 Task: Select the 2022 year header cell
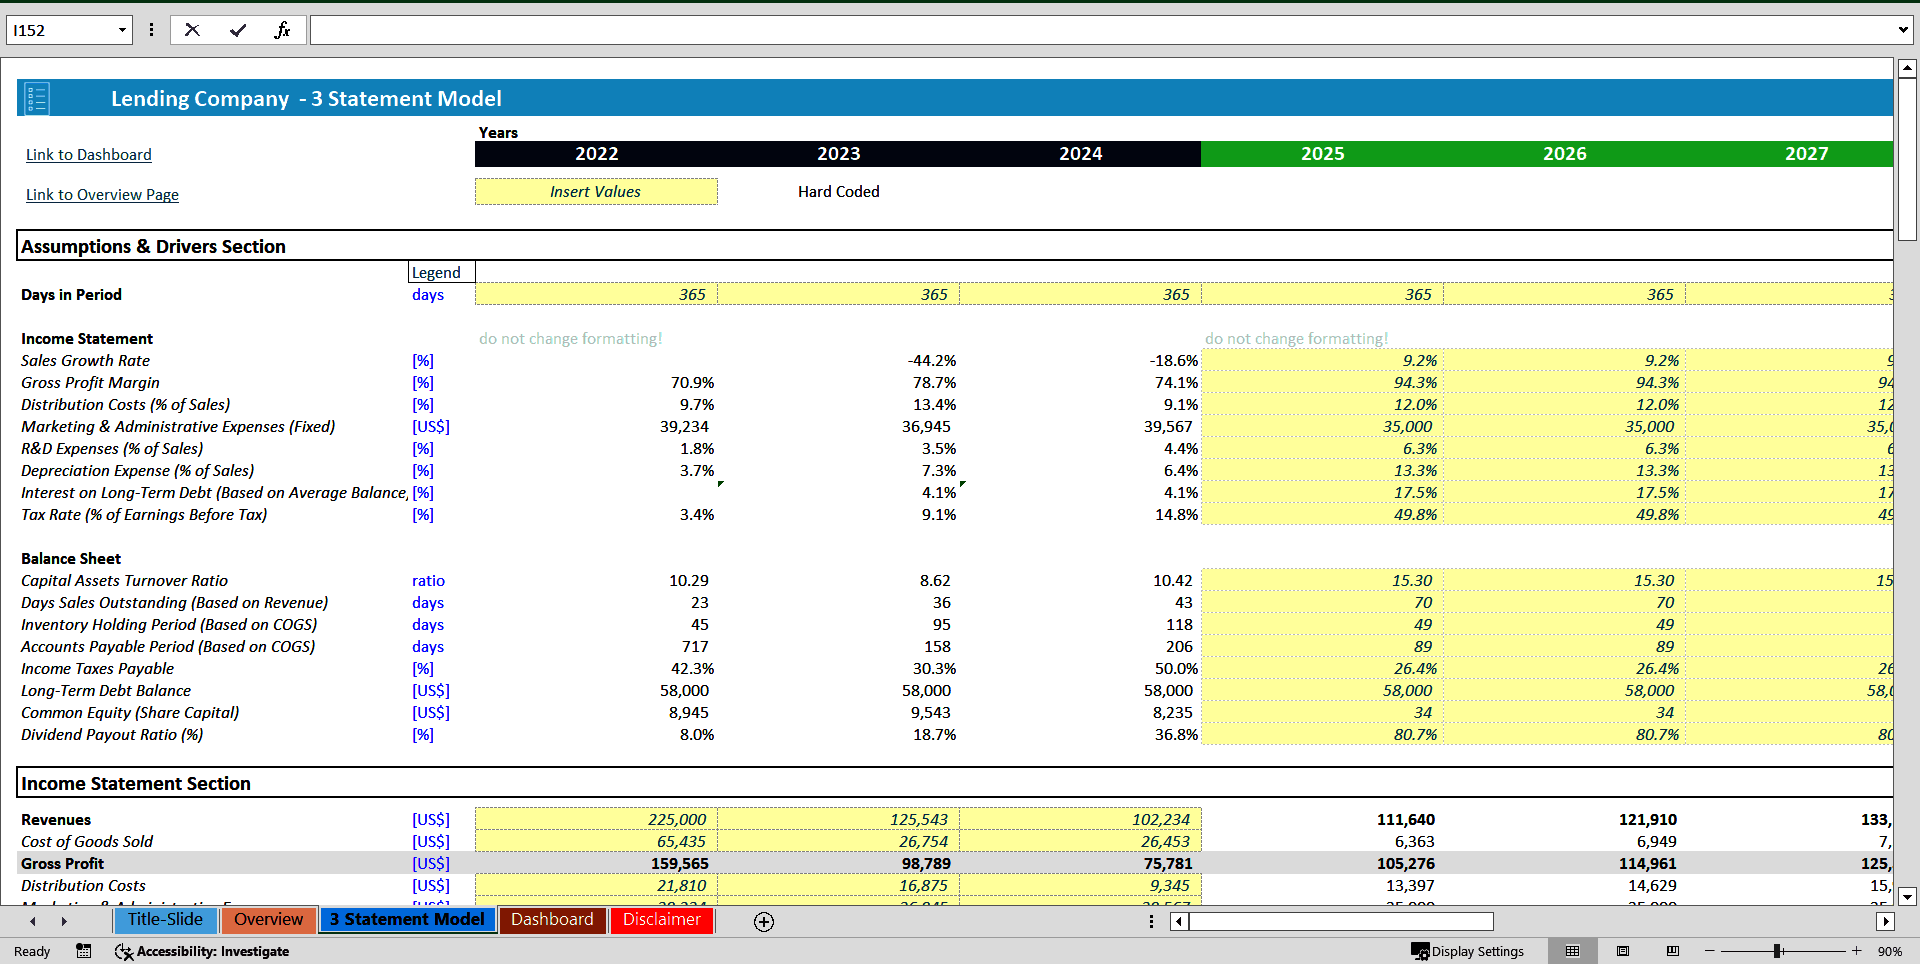[x=596, y=154]
